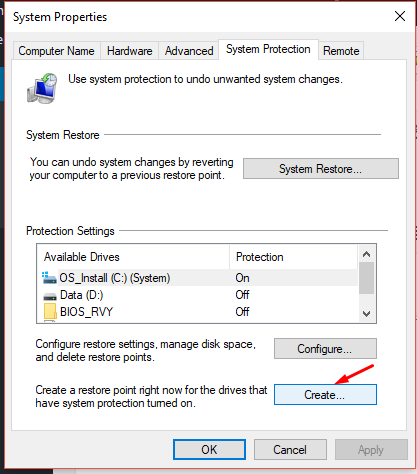Image resolution: width=417 pixels, height=474 pixels.
Task: Open Configure restore settings
Action: 325,349
